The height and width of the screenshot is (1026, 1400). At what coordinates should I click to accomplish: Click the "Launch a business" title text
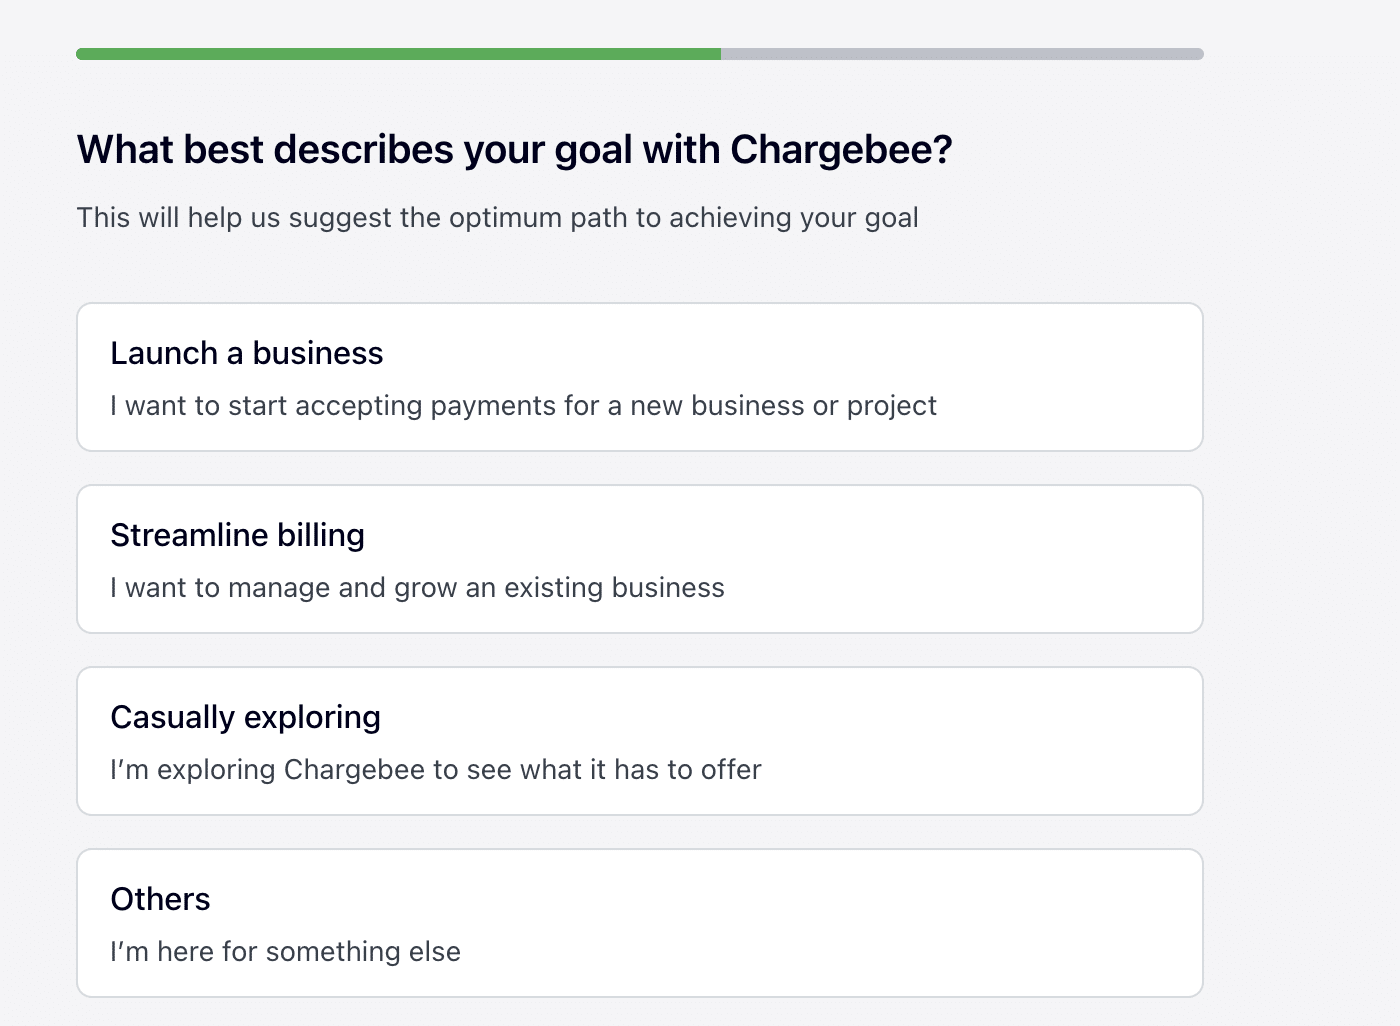pos(247,353)
